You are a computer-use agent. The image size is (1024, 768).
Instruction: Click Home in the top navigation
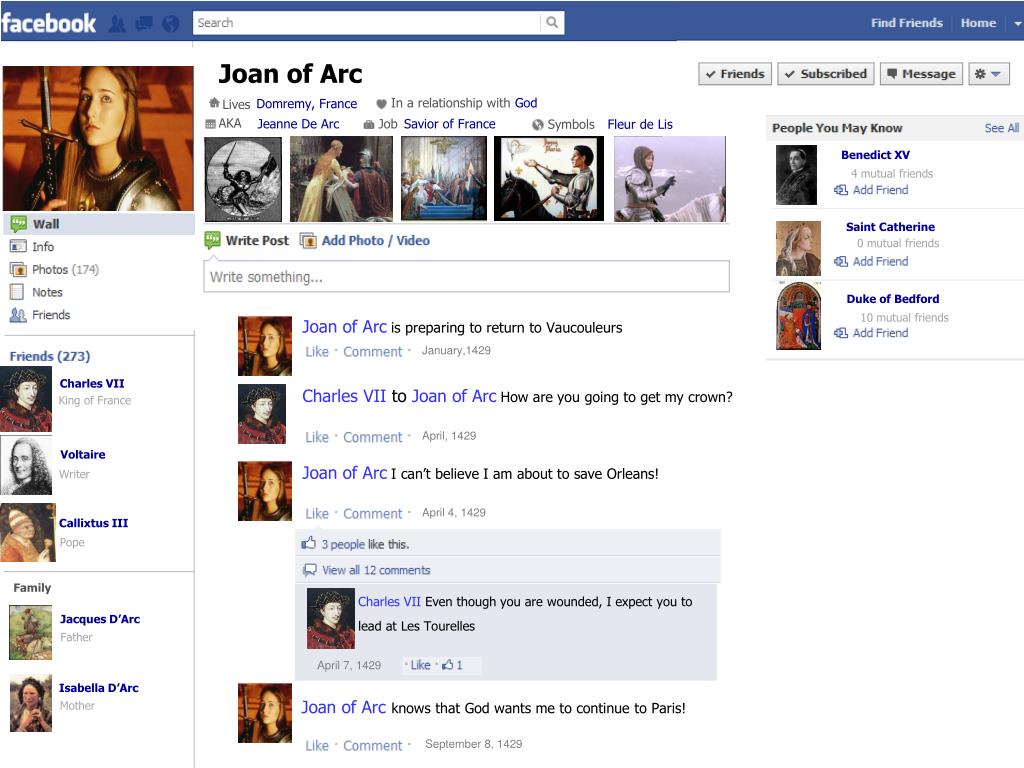coord(978,23)
